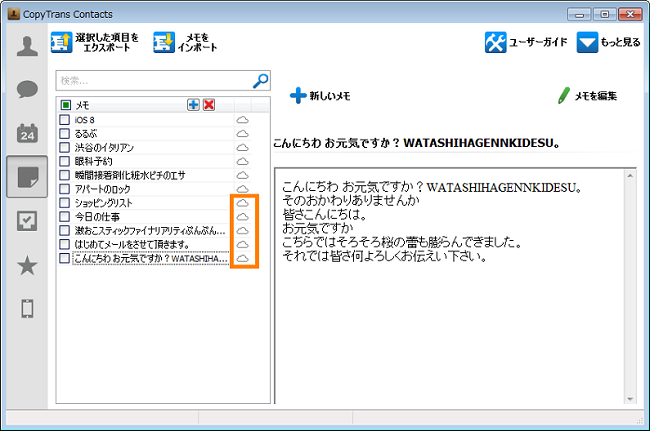Select the iOS 8 note
650x431 pixels.
coord(85,120)
